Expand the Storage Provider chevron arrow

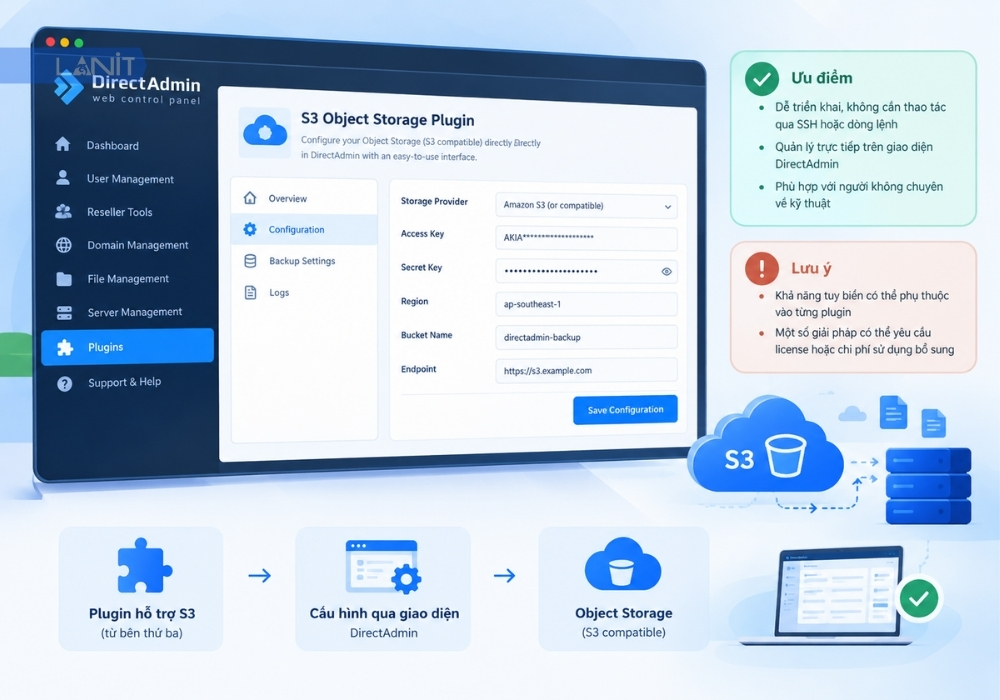tap(668, 207)
